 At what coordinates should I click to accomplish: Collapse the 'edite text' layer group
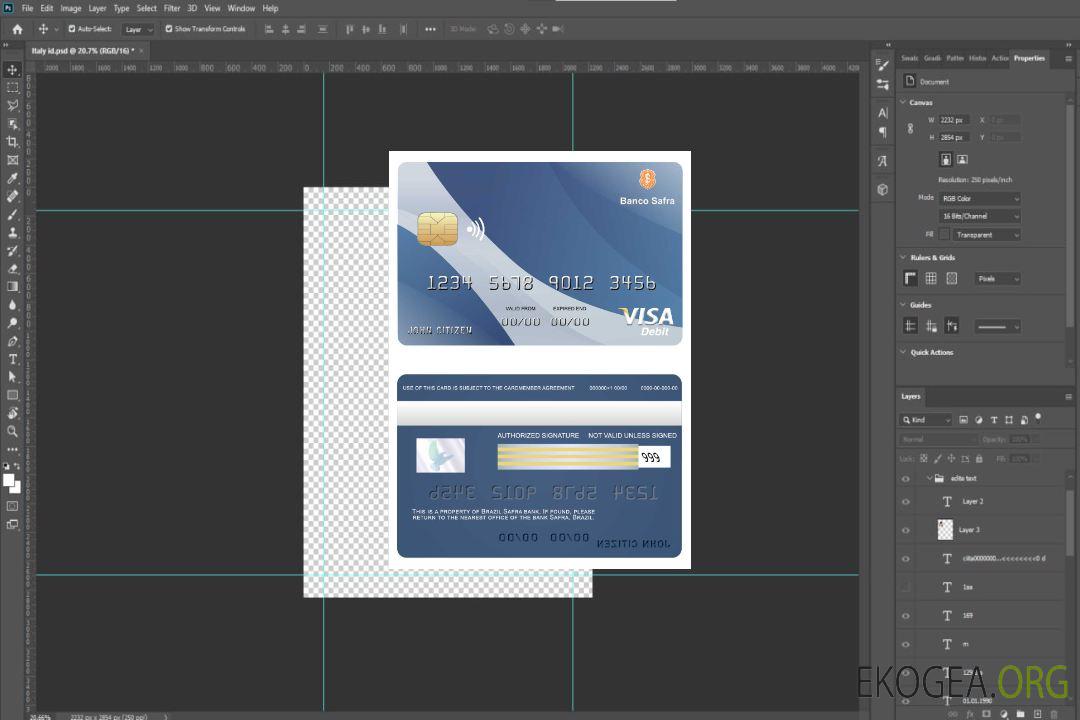click(x=929, y=478)
